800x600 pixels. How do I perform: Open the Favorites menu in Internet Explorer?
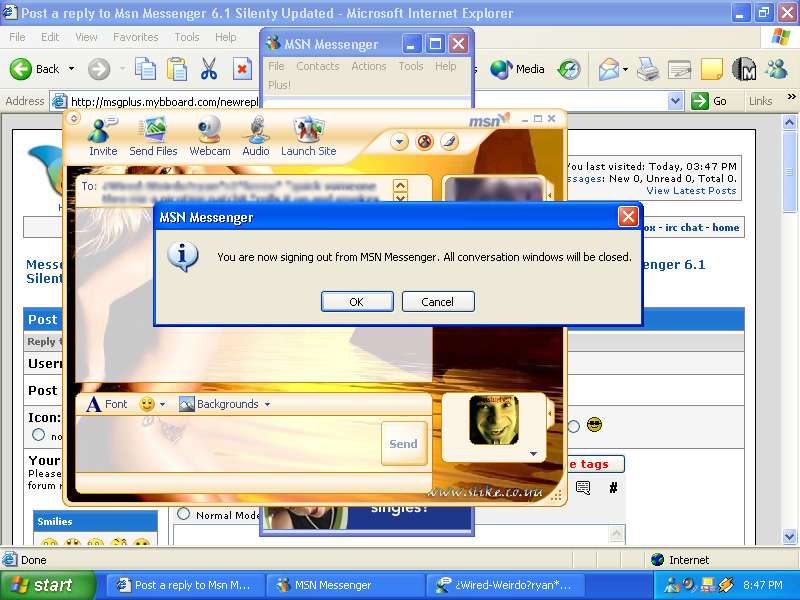(x=135, y=37)
